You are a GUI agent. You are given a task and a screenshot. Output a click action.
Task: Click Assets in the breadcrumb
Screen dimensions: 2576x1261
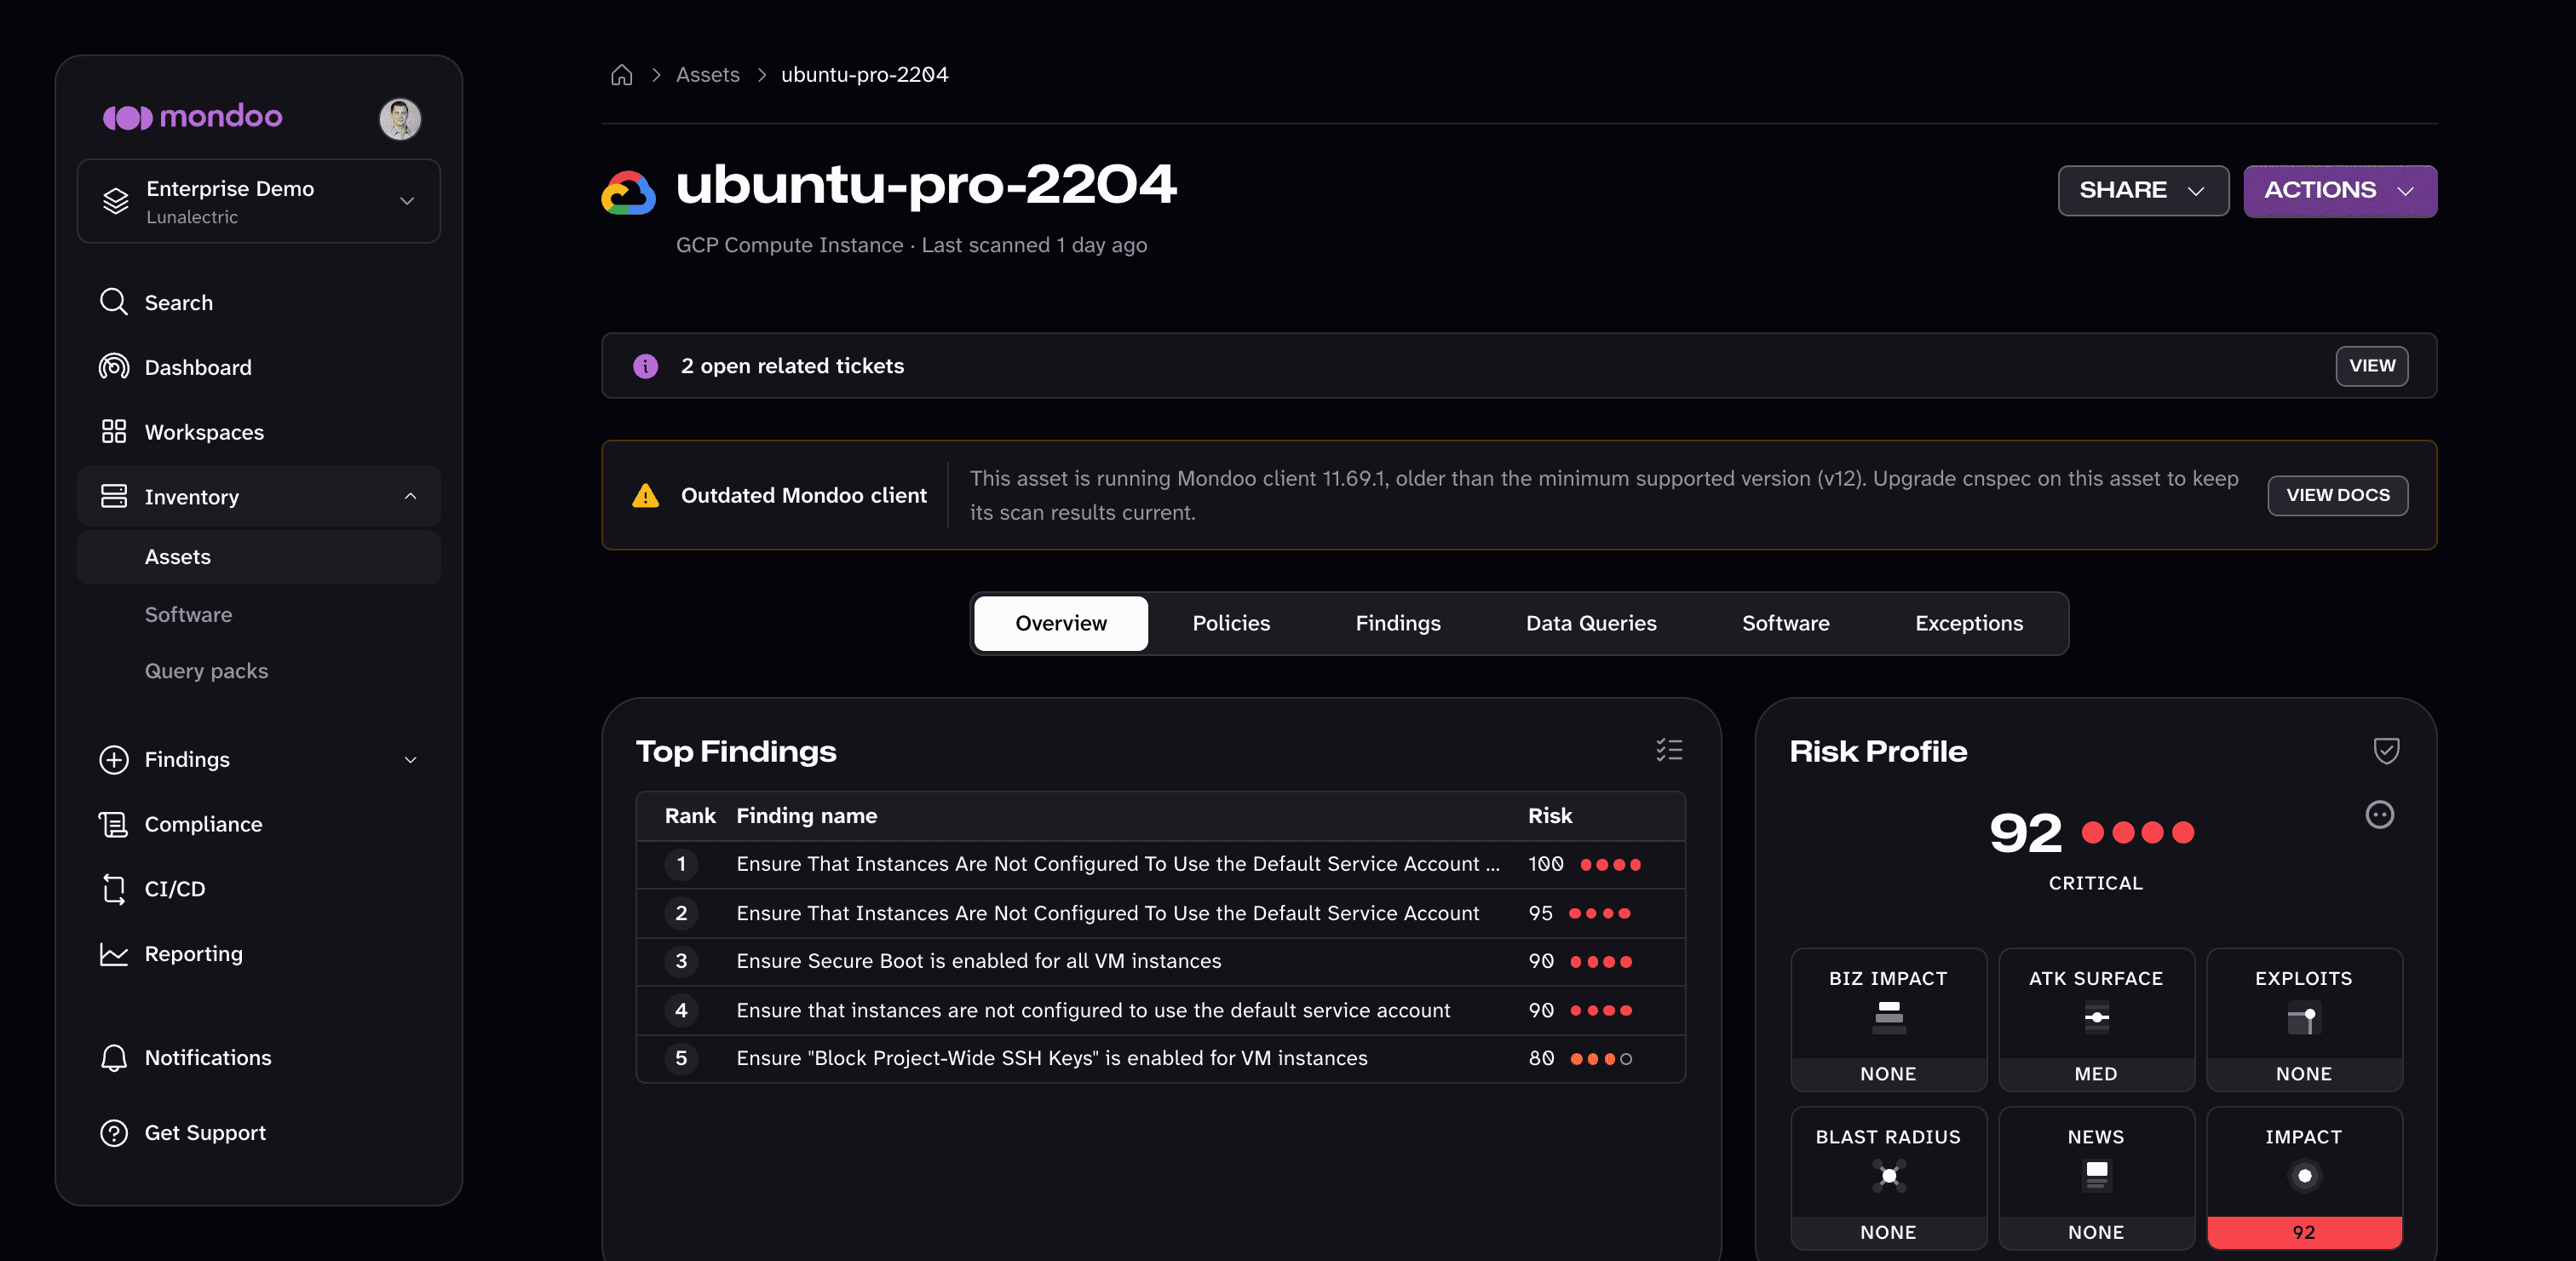pyautogui.click(x=708, y=75)
